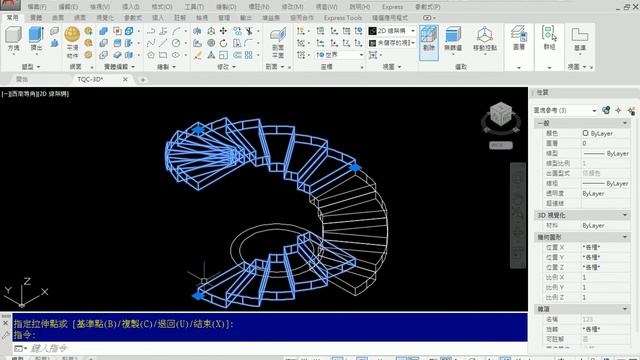Add a new drawing tab with plus button

(143, 80)
